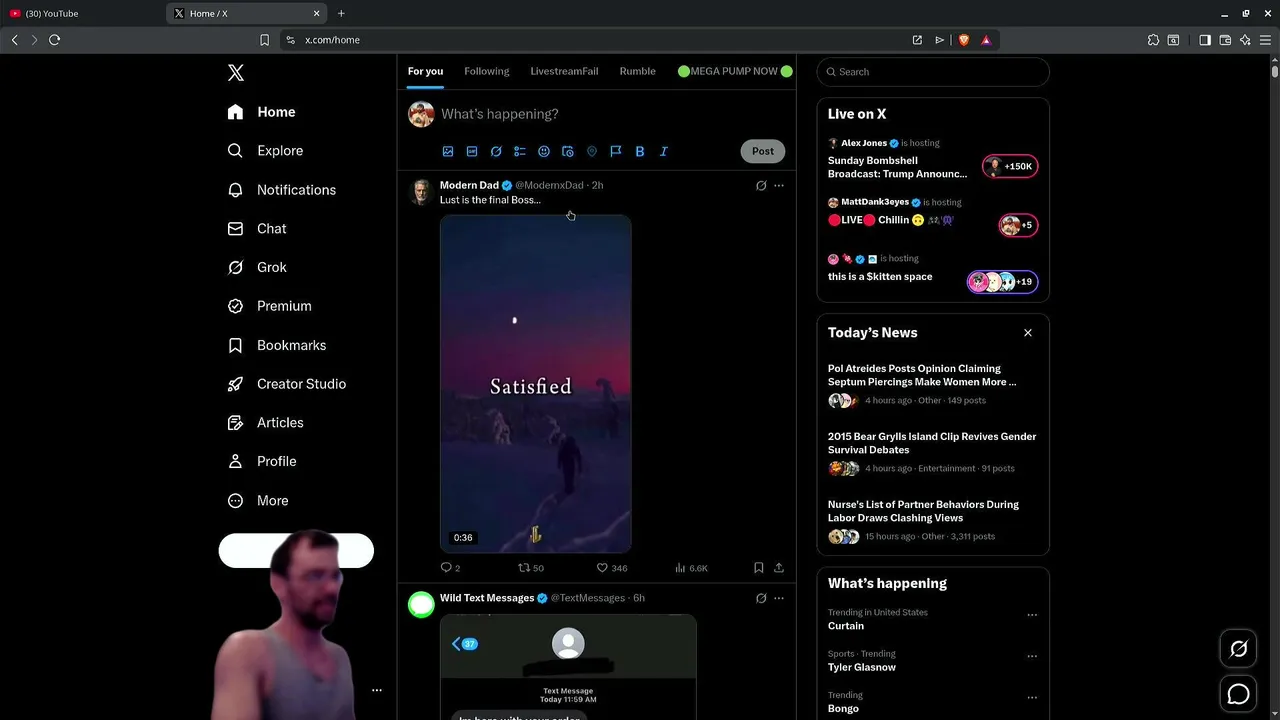Image resolution: width=1280 pixels, height=720 pixels.
Task: Reload the page in browser
Action: [x=54, y=40]
